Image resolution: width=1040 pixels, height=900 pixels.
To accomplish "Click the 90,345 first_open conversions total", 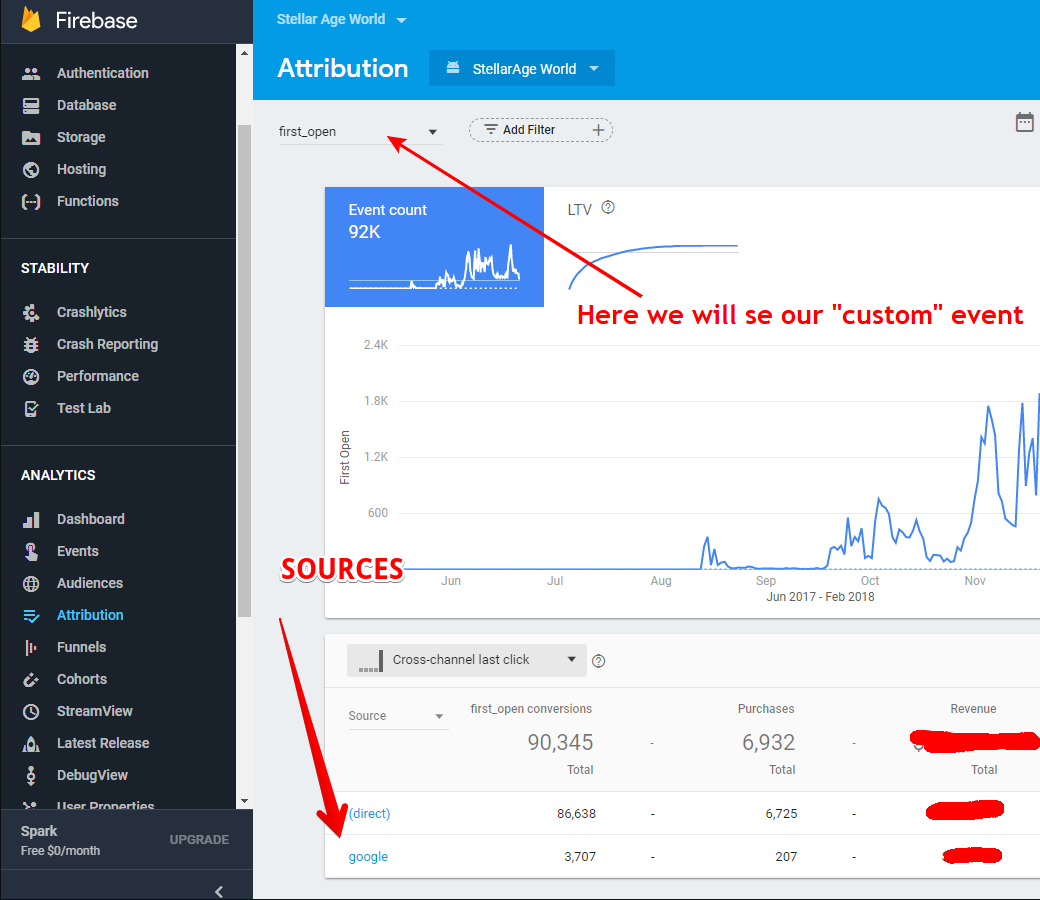I will [560, 742].
